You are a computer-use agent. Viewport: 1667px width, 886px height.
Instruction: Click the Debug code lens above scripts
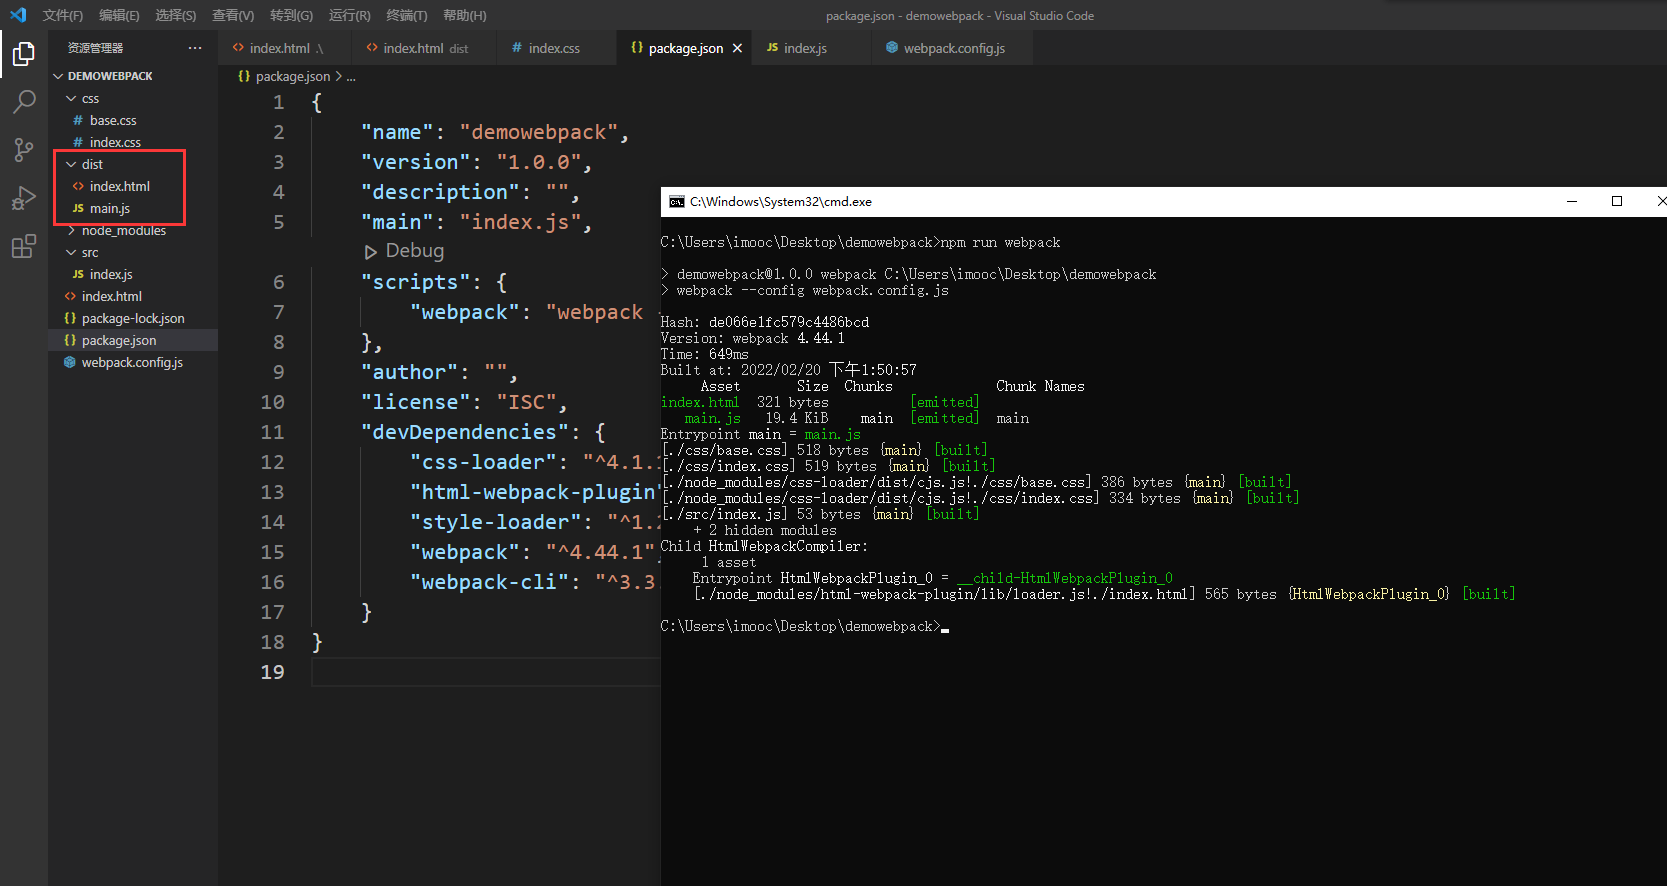414,251
